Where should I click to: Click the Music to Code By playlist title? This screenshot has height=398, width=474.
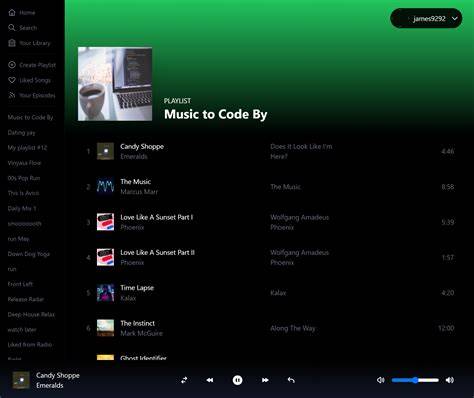[216, 114]
